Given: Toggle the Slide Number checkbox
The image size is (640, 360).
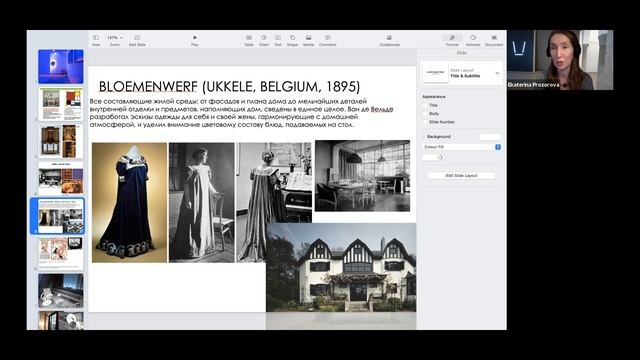Looking at the screenshot, I should point(425,122).
